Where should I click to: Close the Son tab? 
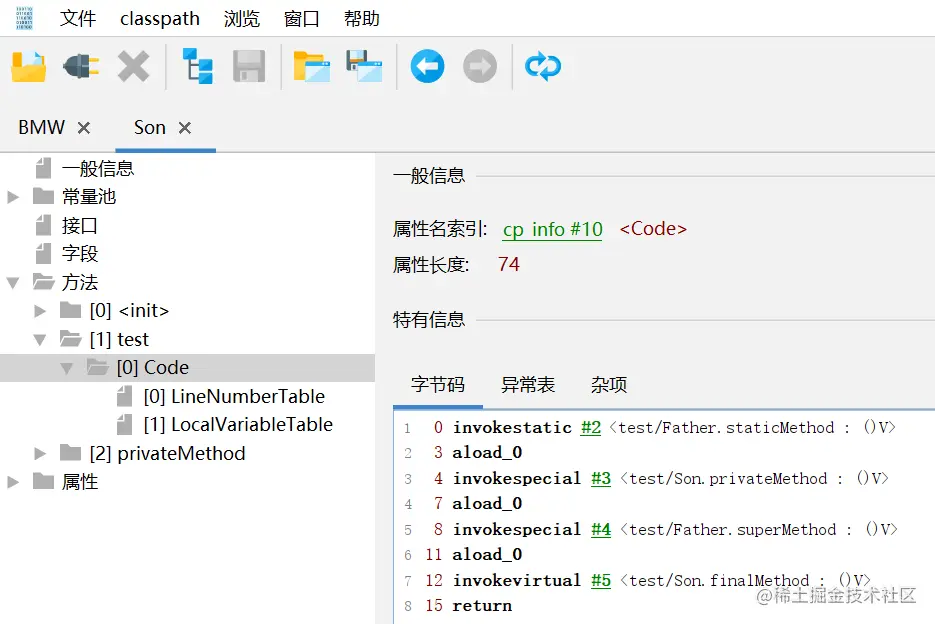click(185, 128)
